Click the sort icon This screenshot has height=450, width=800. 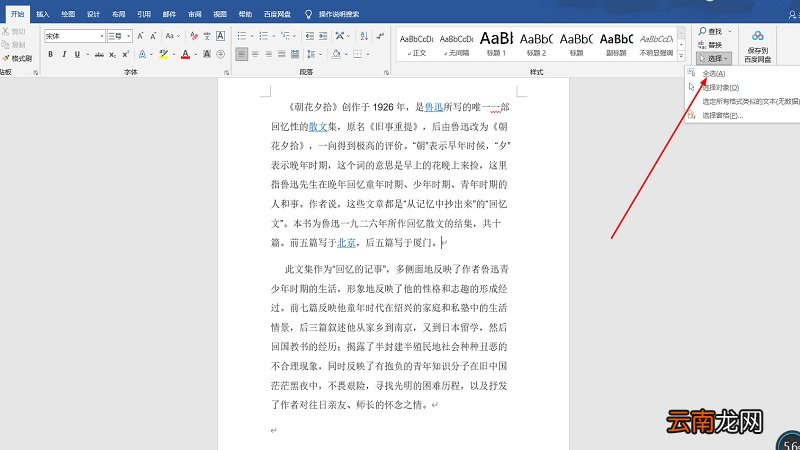pos(364,36)
